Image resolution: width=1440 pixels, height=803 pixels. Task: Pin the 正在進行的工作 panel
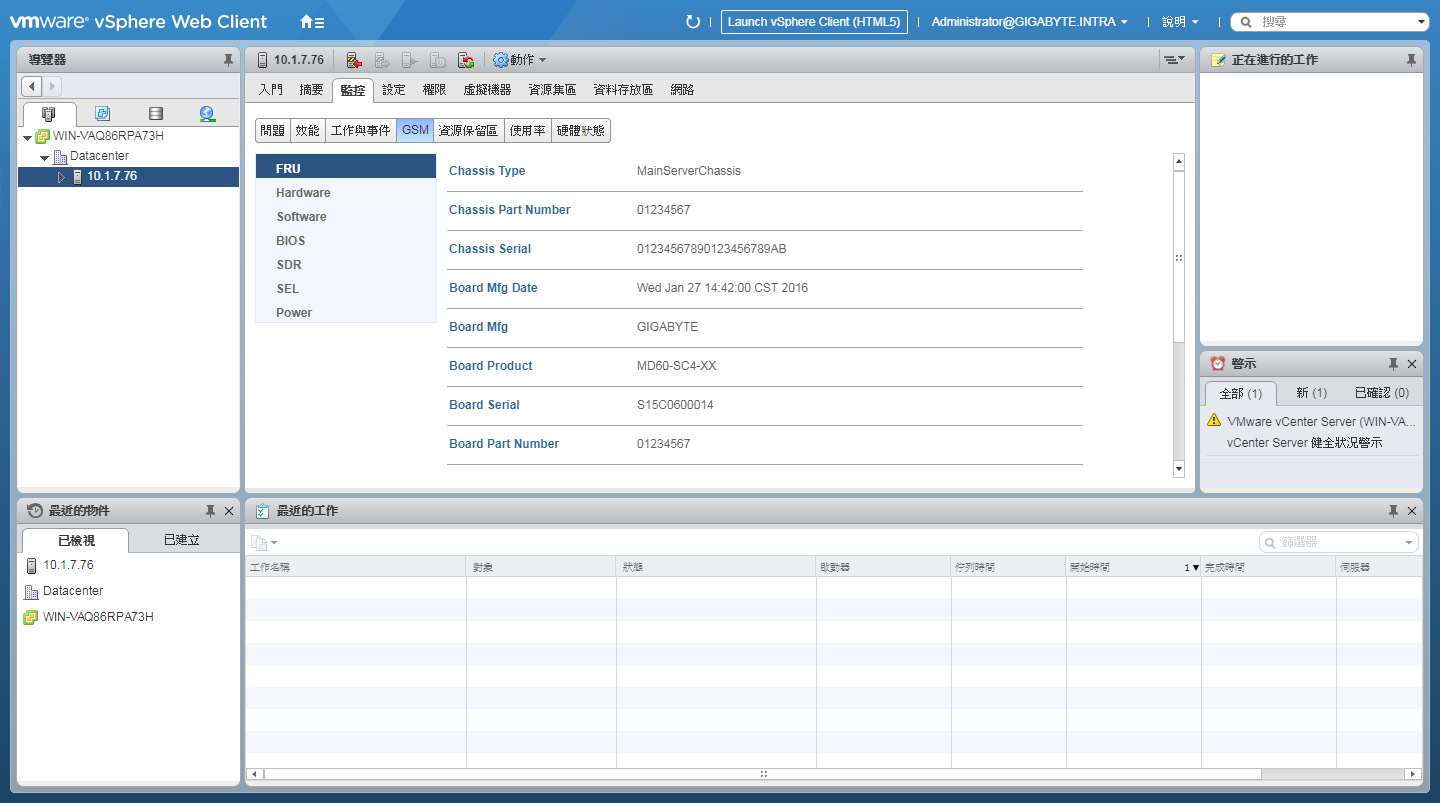[1411, 60]
